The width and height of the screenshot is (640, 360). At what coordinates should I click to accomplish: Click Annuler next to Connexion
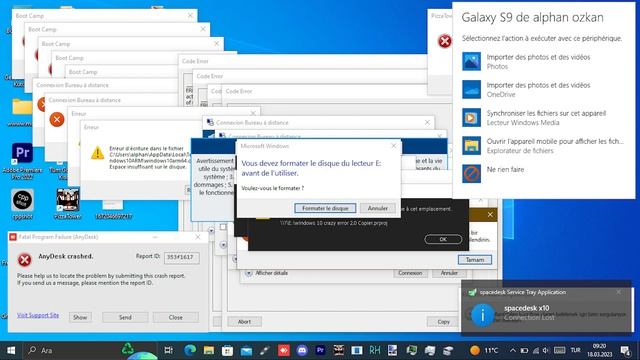(x=449, y=273)
